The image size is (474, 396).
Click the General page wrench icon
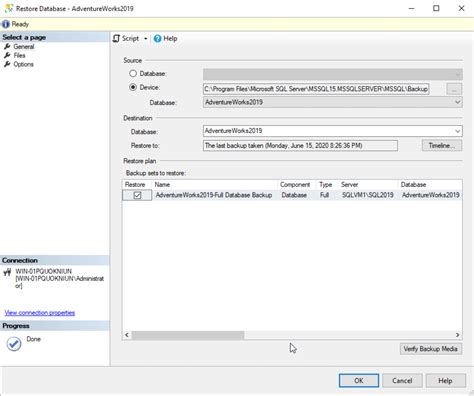(7, 46)
